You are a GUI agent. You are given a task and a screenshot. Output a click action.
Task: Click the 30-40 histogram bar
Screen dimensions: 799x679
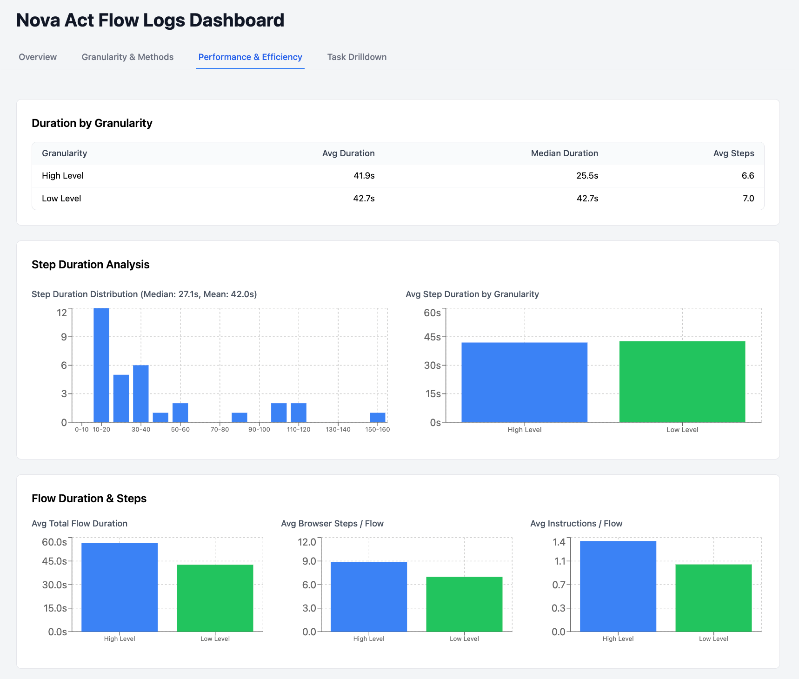(x=141, y=394)
